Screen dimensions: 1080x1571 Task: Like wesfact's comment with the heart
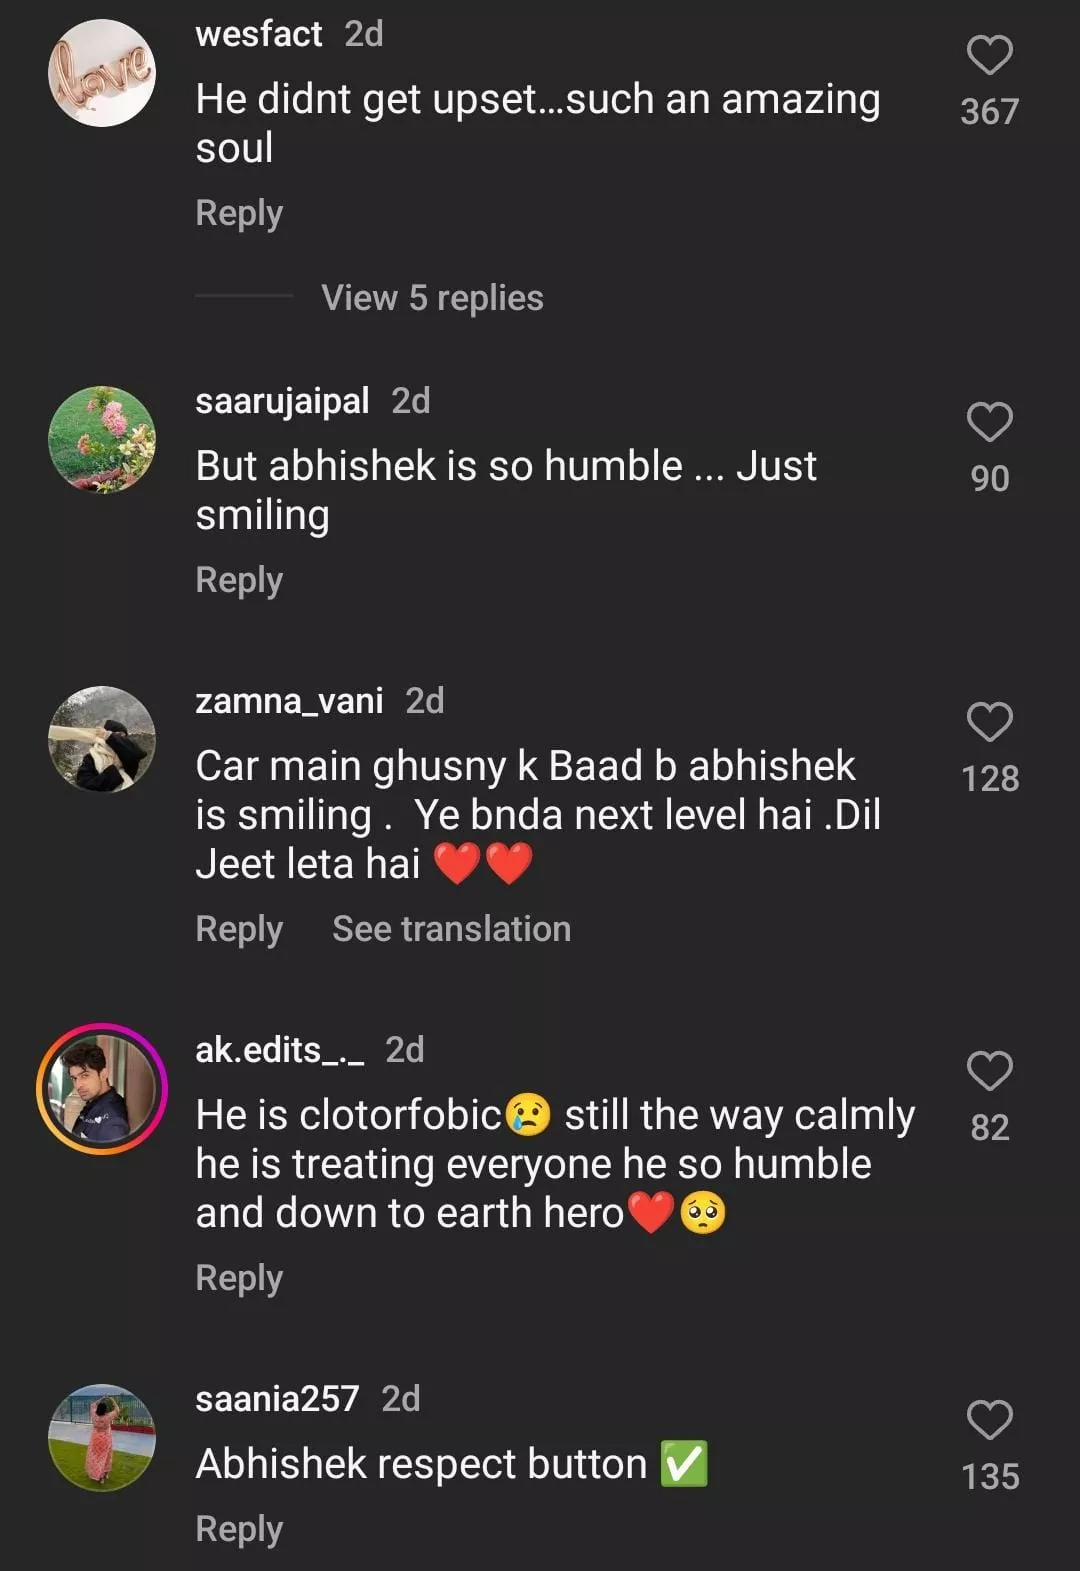pos(989,56)
